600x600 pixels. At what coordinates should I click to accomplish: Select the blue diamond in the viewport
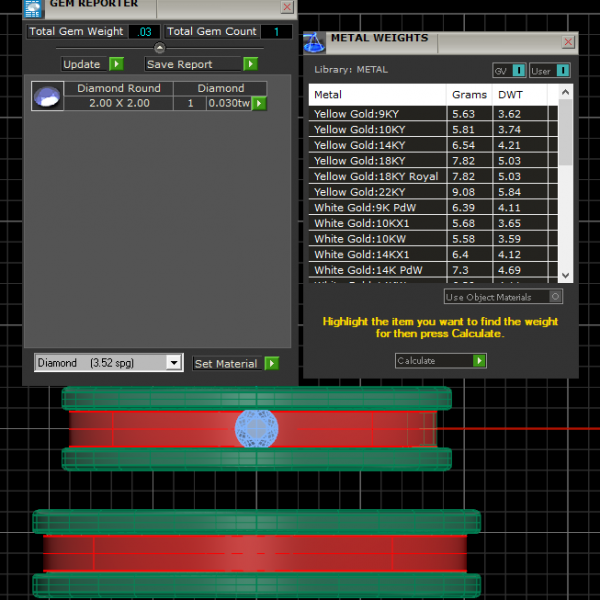click(x=255, y=428)
